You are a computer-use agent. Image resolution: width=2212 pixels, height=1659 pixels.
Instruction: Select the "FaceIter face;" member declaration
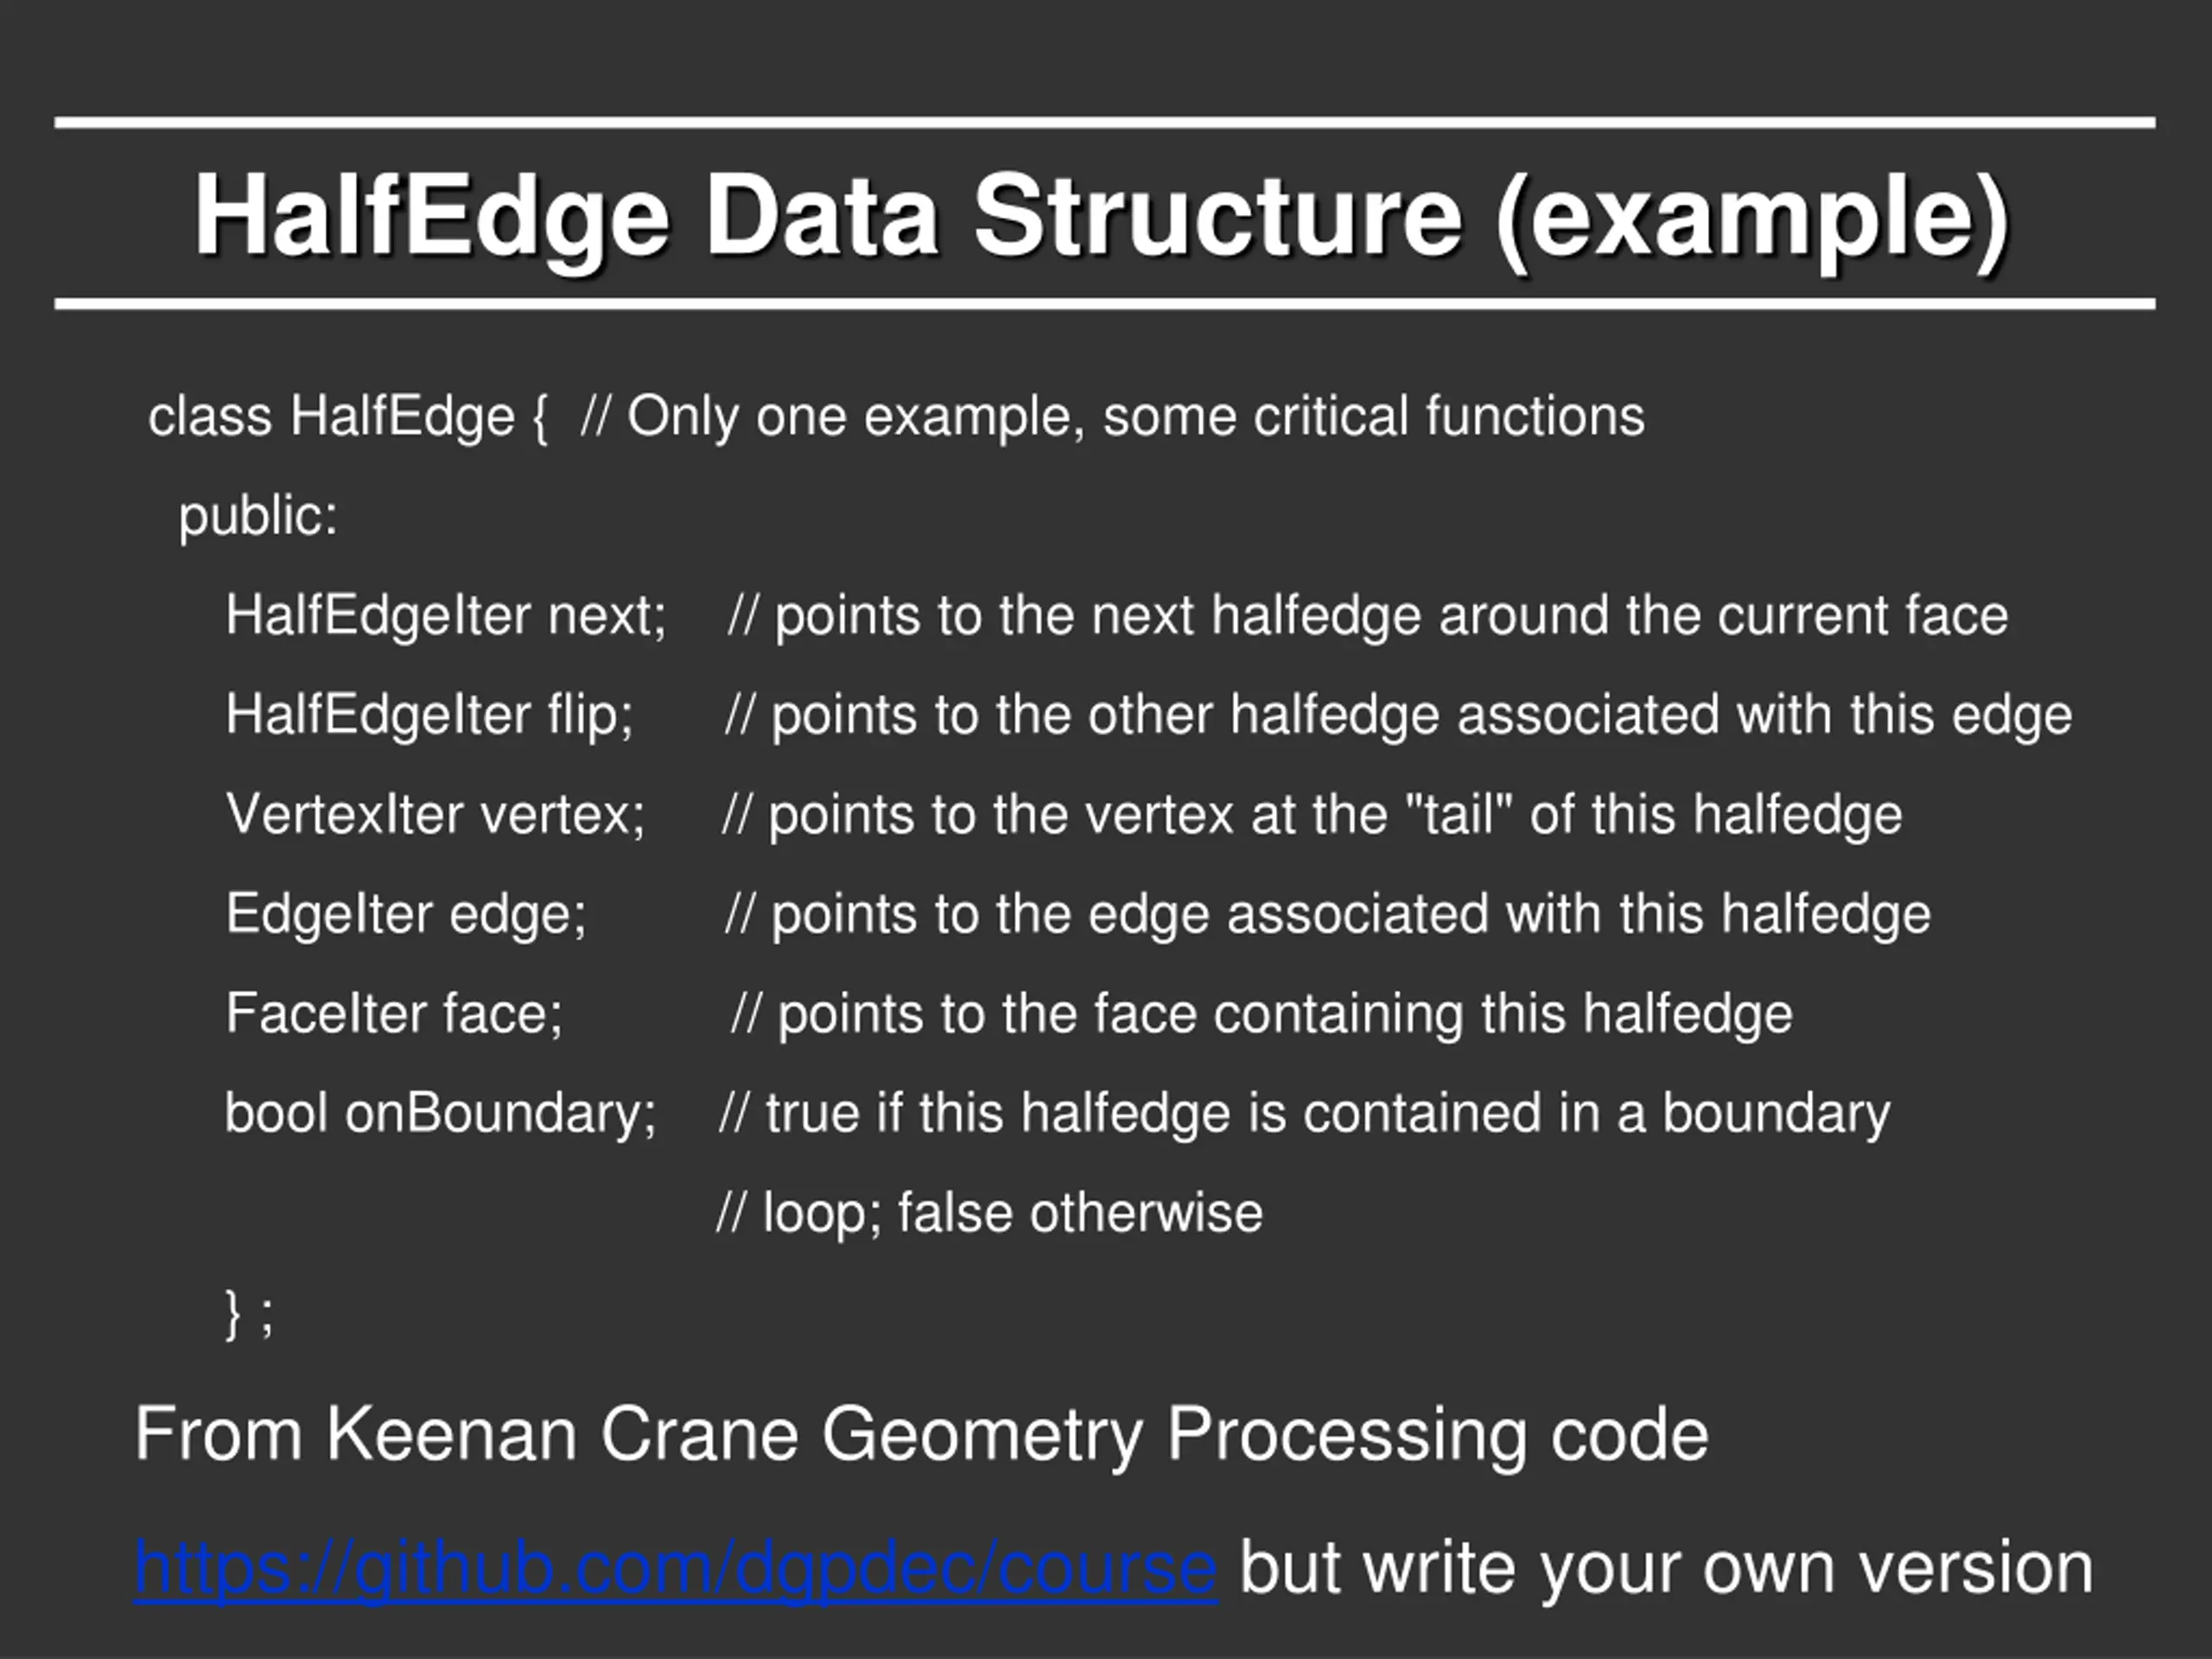tap(394, 1013)
